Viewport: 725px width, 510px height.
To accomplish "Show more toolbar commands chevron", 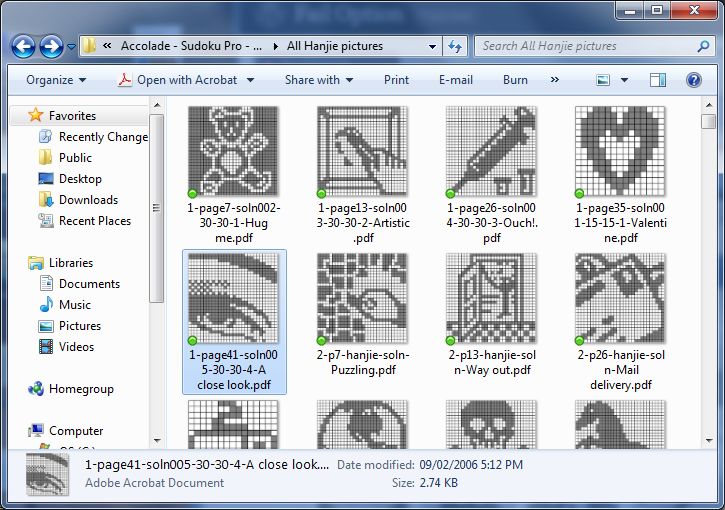I will point(555,80).
